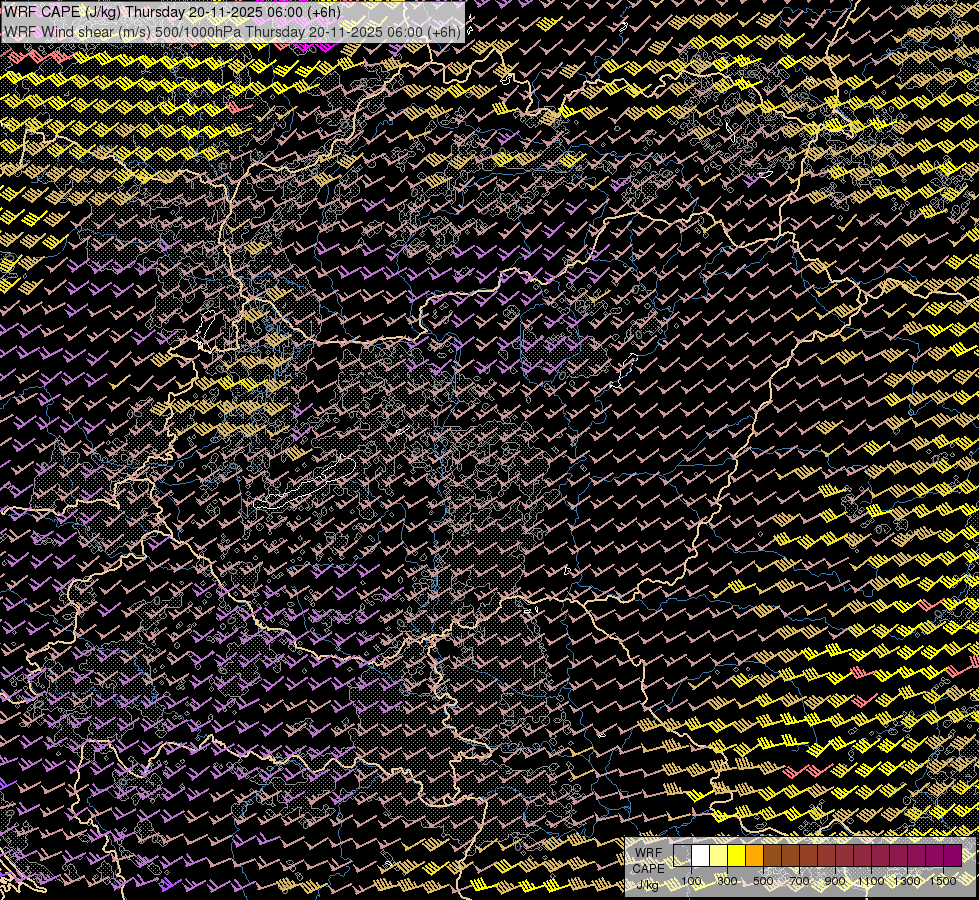This screenshot has height=900, width=979.
Task: Select the orange CAPE legend swatch
Action: 754,856
